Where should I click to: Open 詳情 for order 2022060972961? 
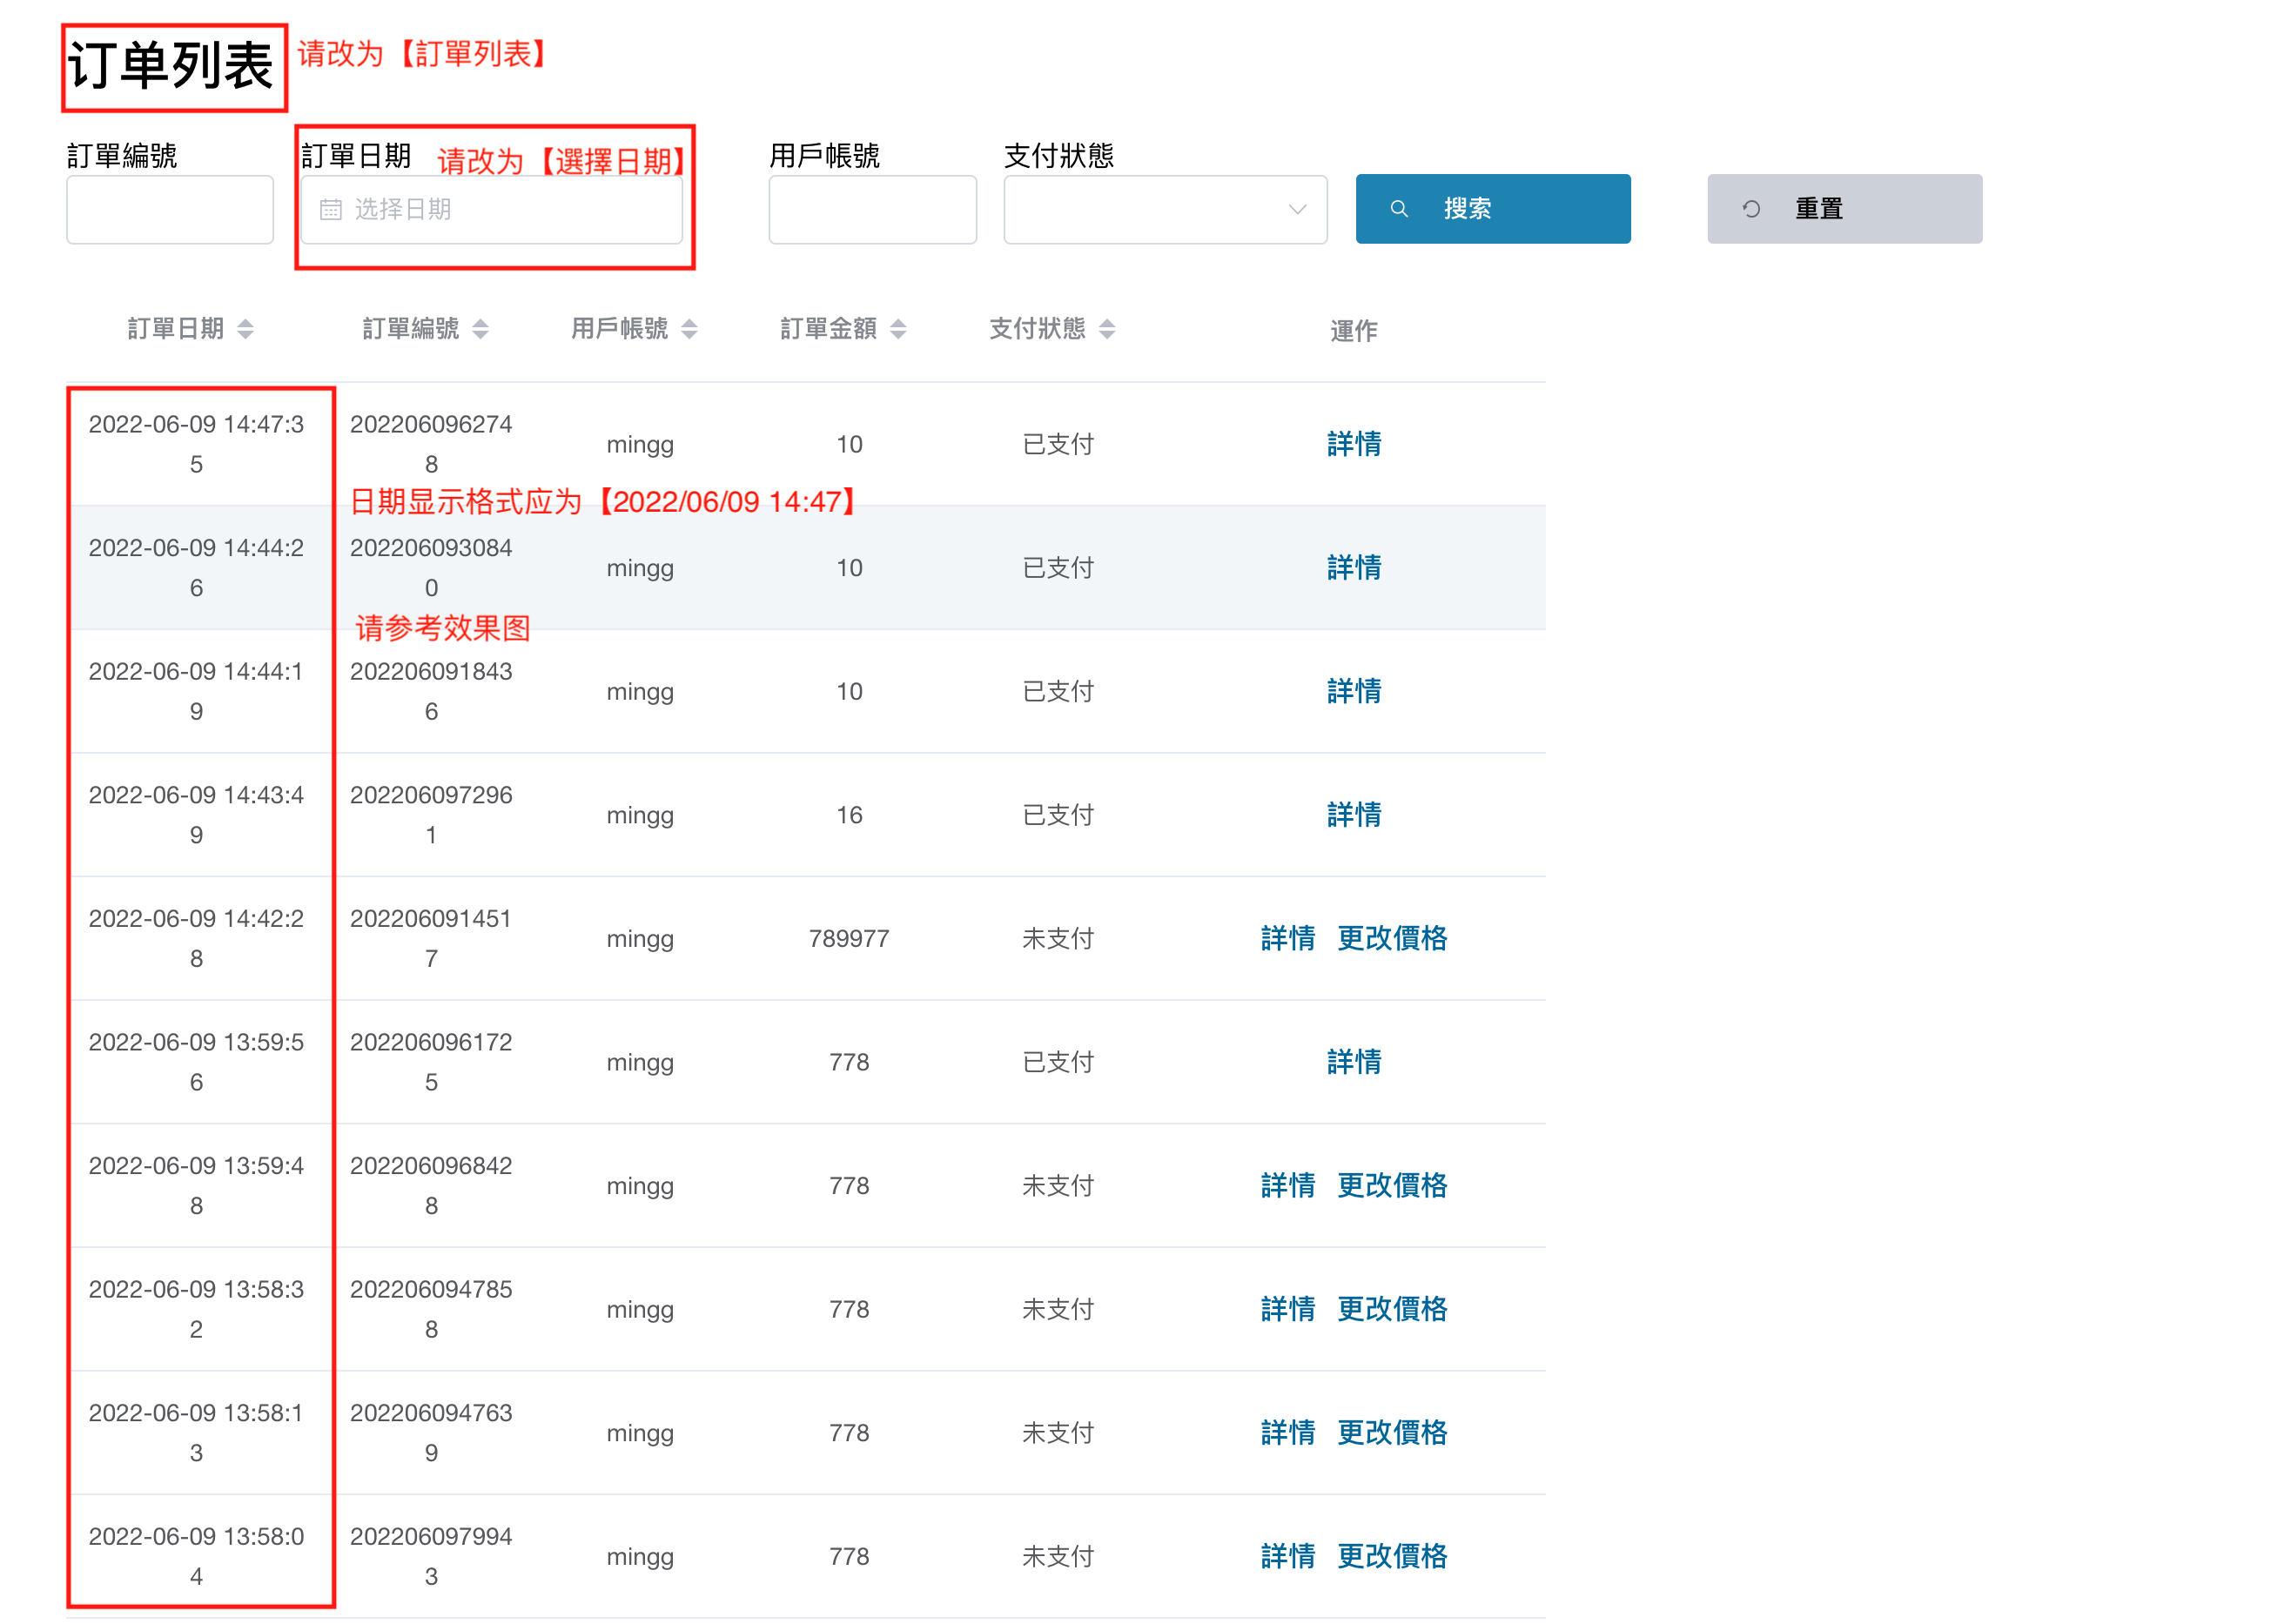(1354, 814)
